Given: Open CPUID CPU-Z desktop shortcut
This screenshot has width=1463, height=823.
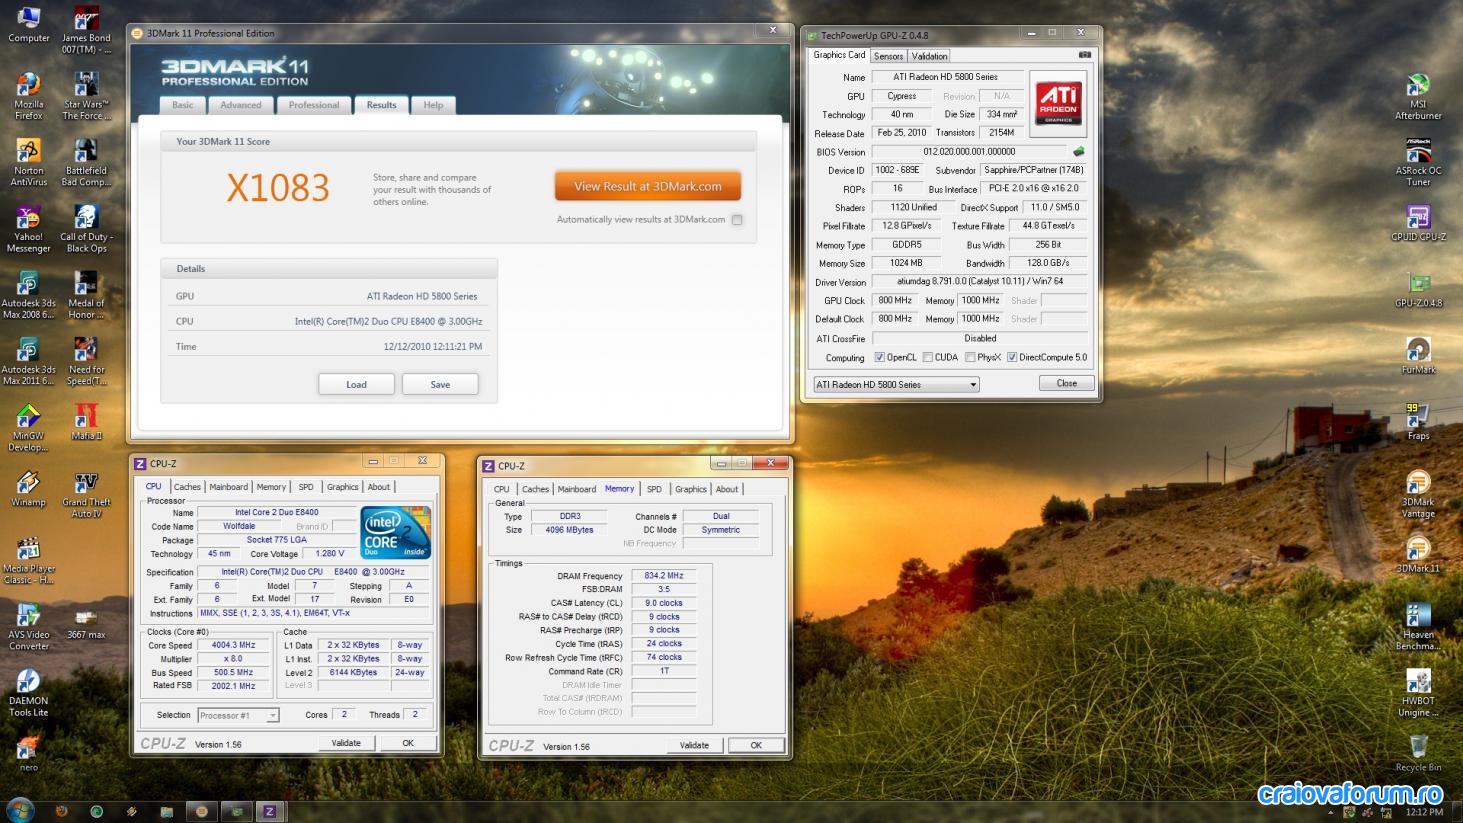Looking at the screenshot, I should [x=1418, y=224].
